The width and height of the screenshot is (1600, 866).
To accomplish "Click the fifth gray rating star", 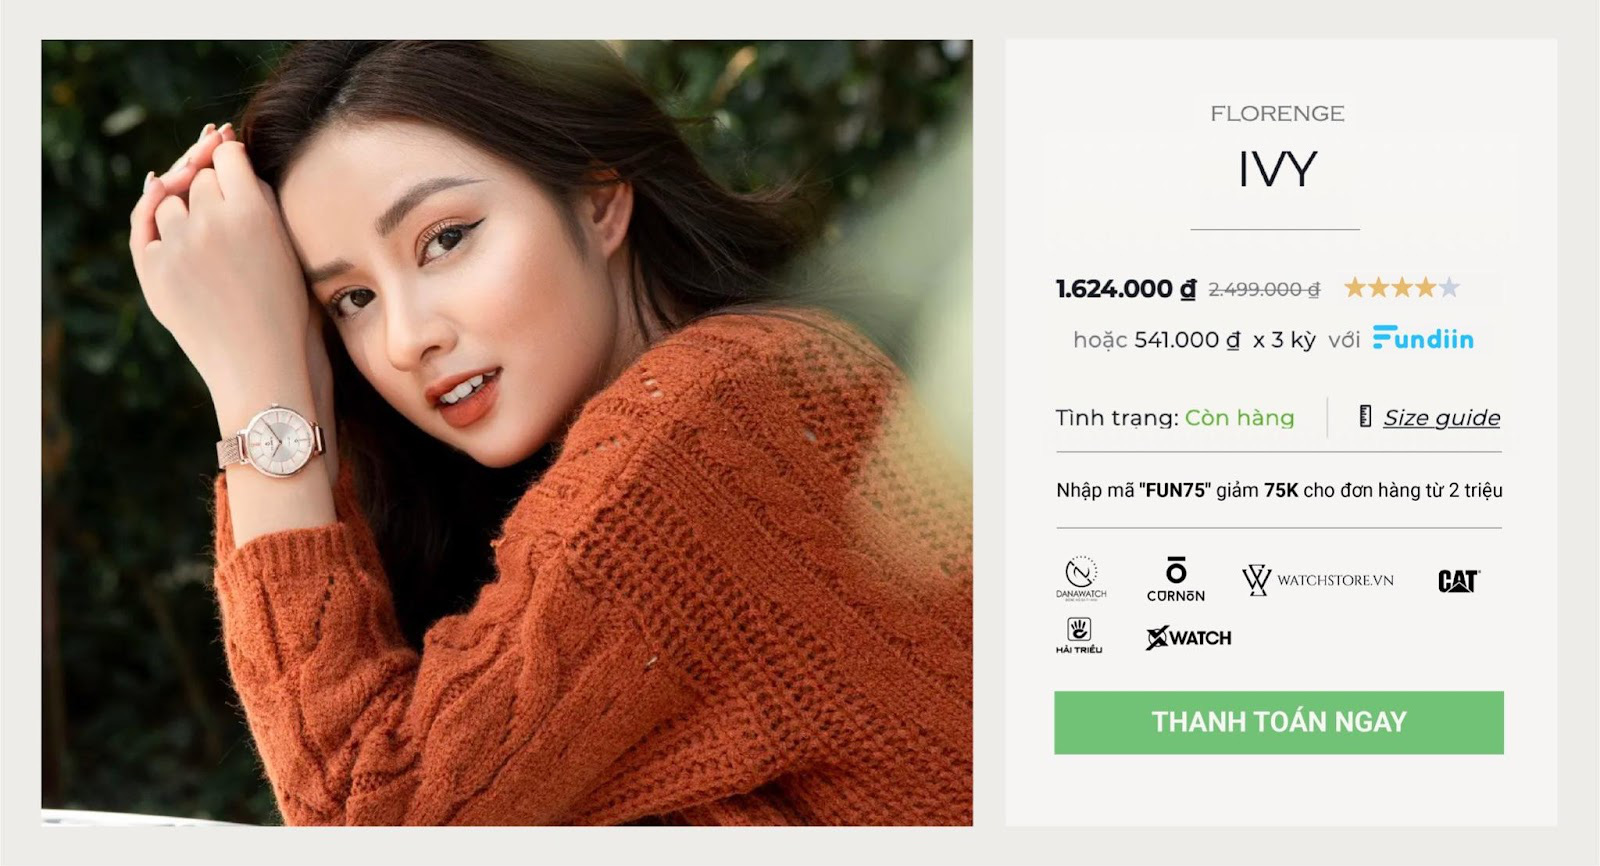I will point(1449,288).
